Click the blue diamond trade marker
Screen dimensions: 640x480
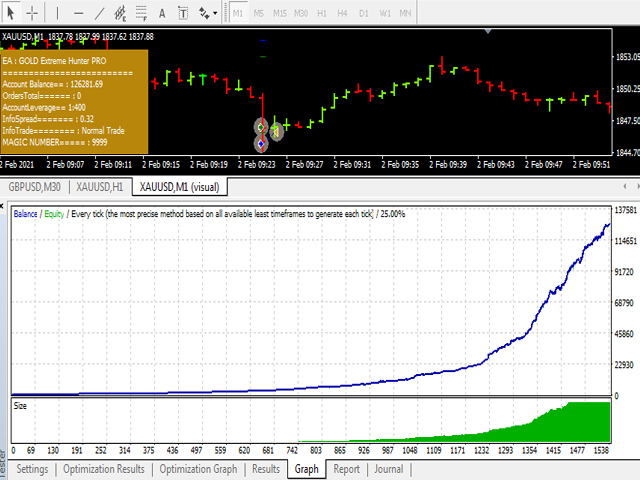tap(261, 144)
